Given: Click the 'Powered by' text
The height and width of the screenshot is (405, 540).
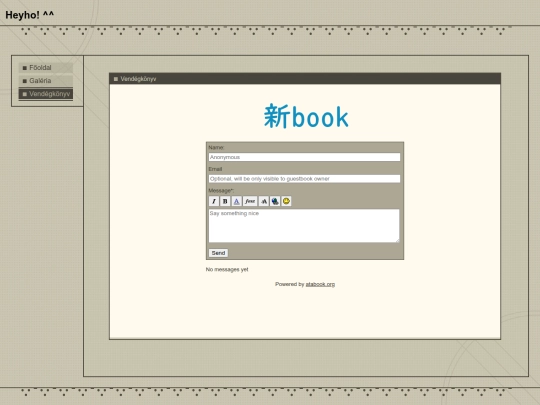Looking at the screenshot, I should pyautogui.click(x=290, y=284).
